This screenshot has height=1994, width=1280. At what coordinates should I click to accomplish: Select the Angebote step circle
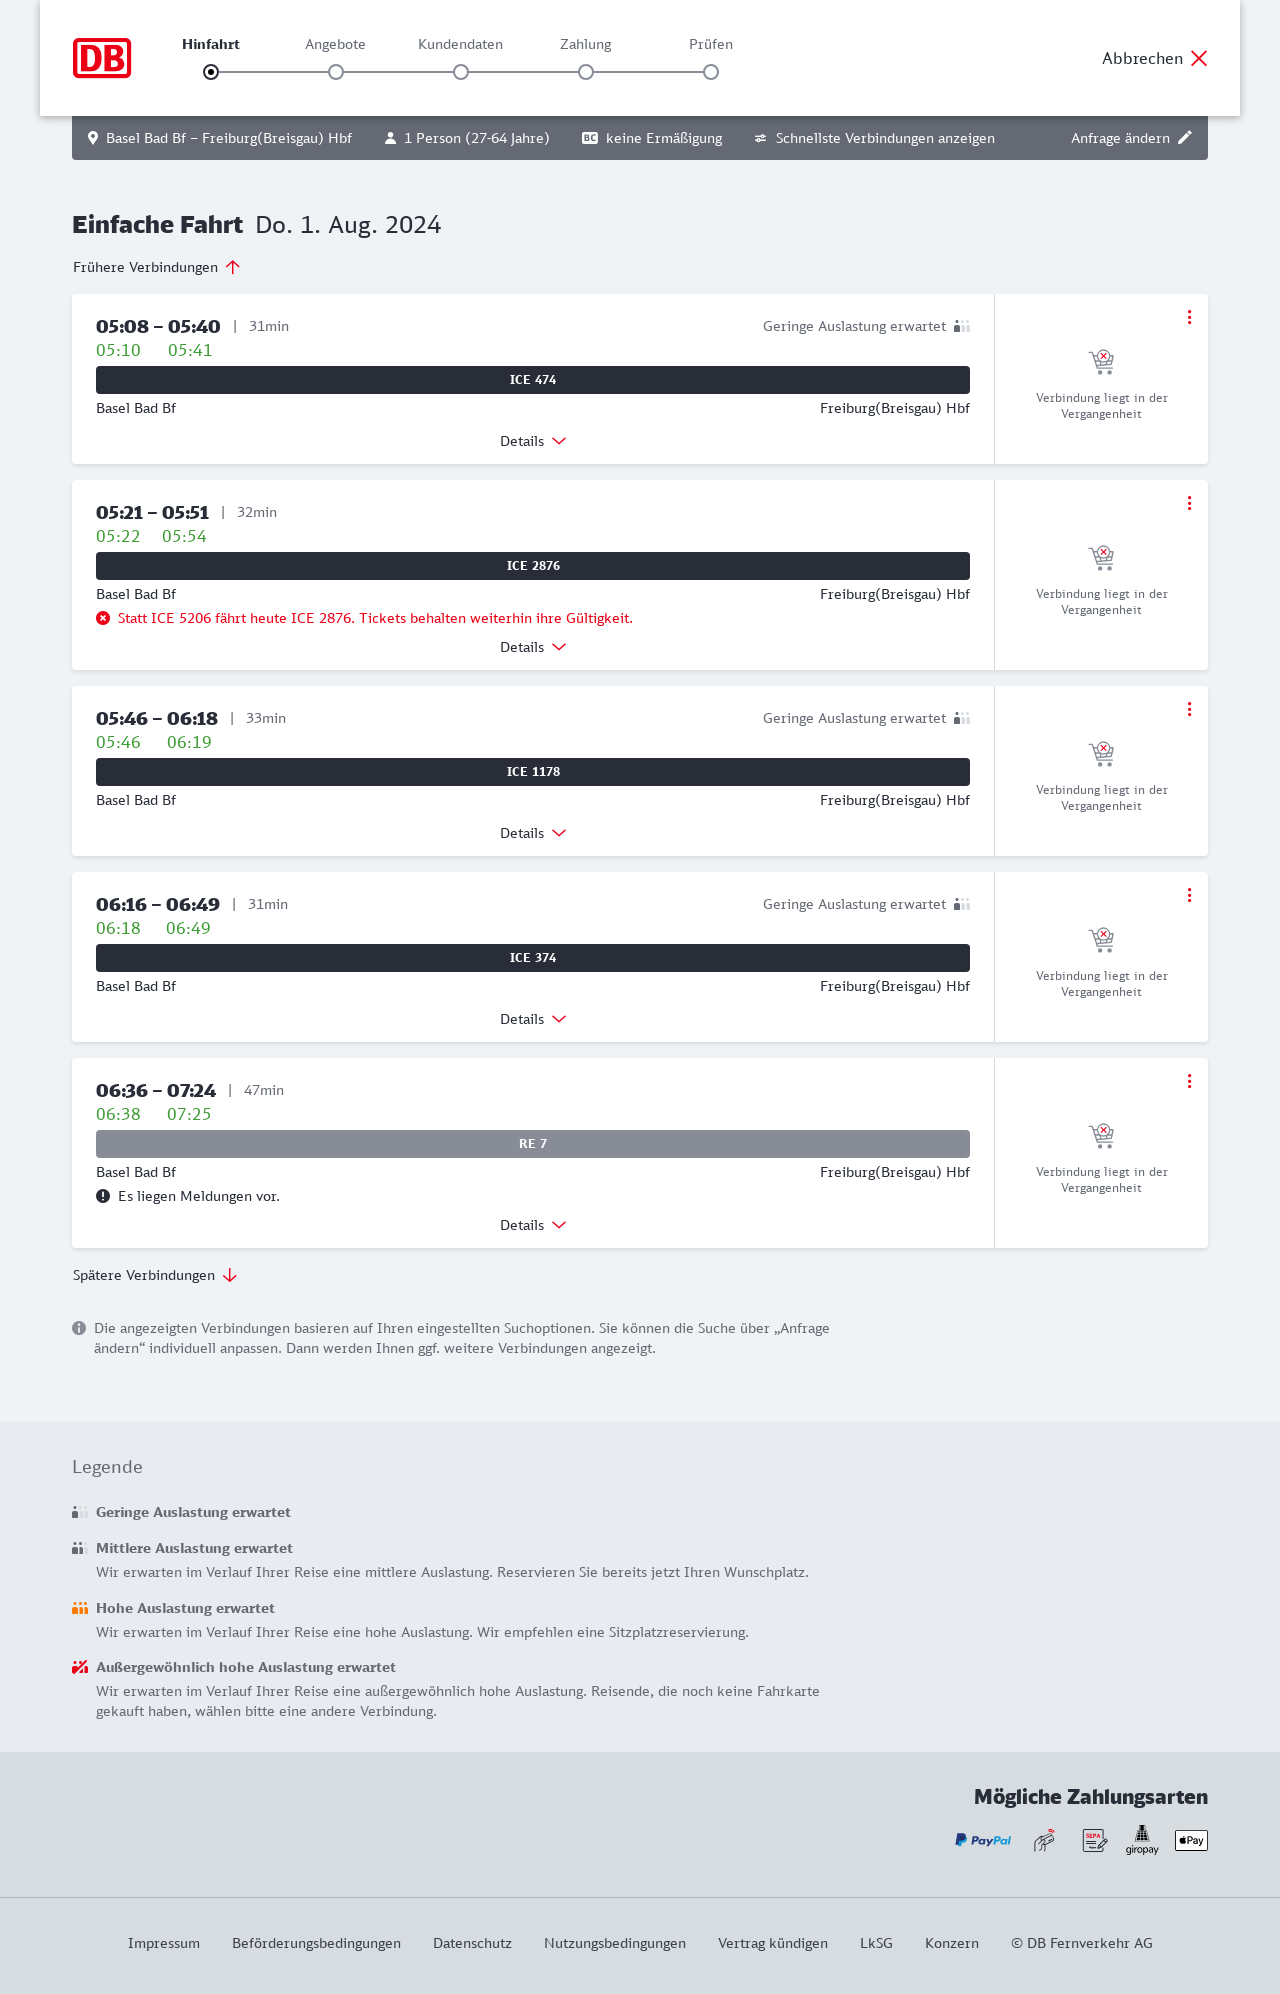(336, 72)
